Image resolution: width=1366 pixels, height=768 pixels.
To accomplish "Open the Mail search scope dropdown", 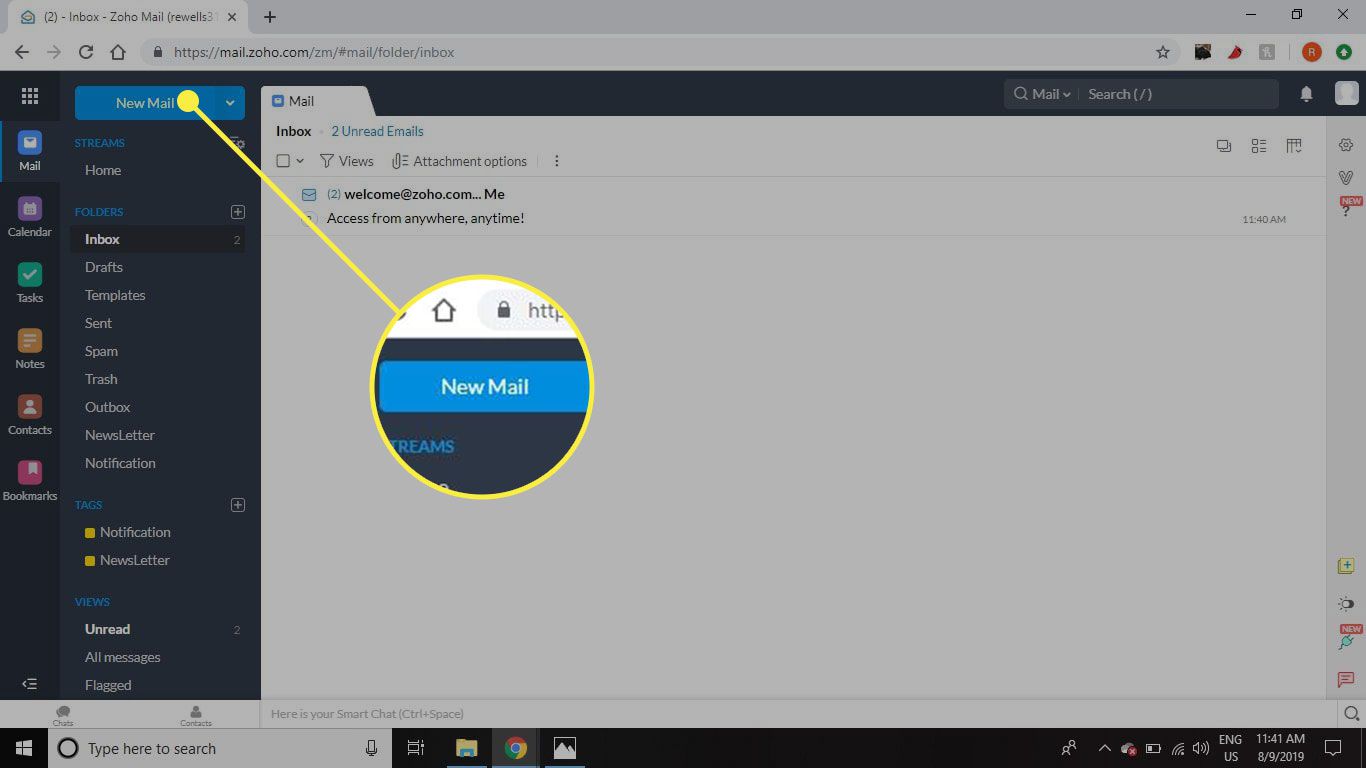I will [x=1043, y=94].
